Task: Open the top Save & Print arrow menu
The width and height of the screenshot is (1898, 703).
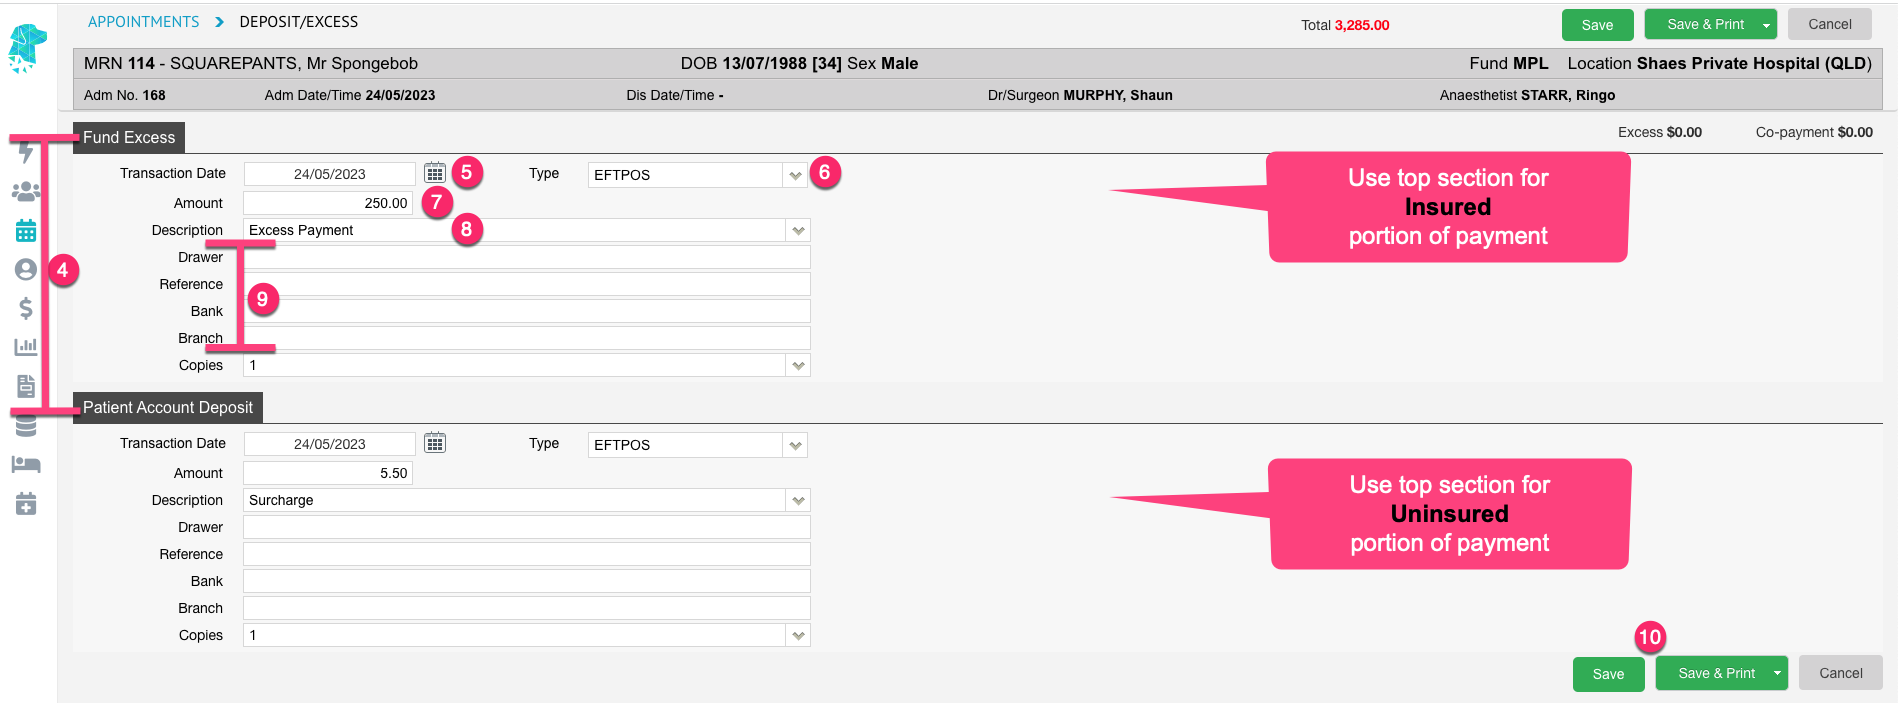Action: click(1766, 25)
